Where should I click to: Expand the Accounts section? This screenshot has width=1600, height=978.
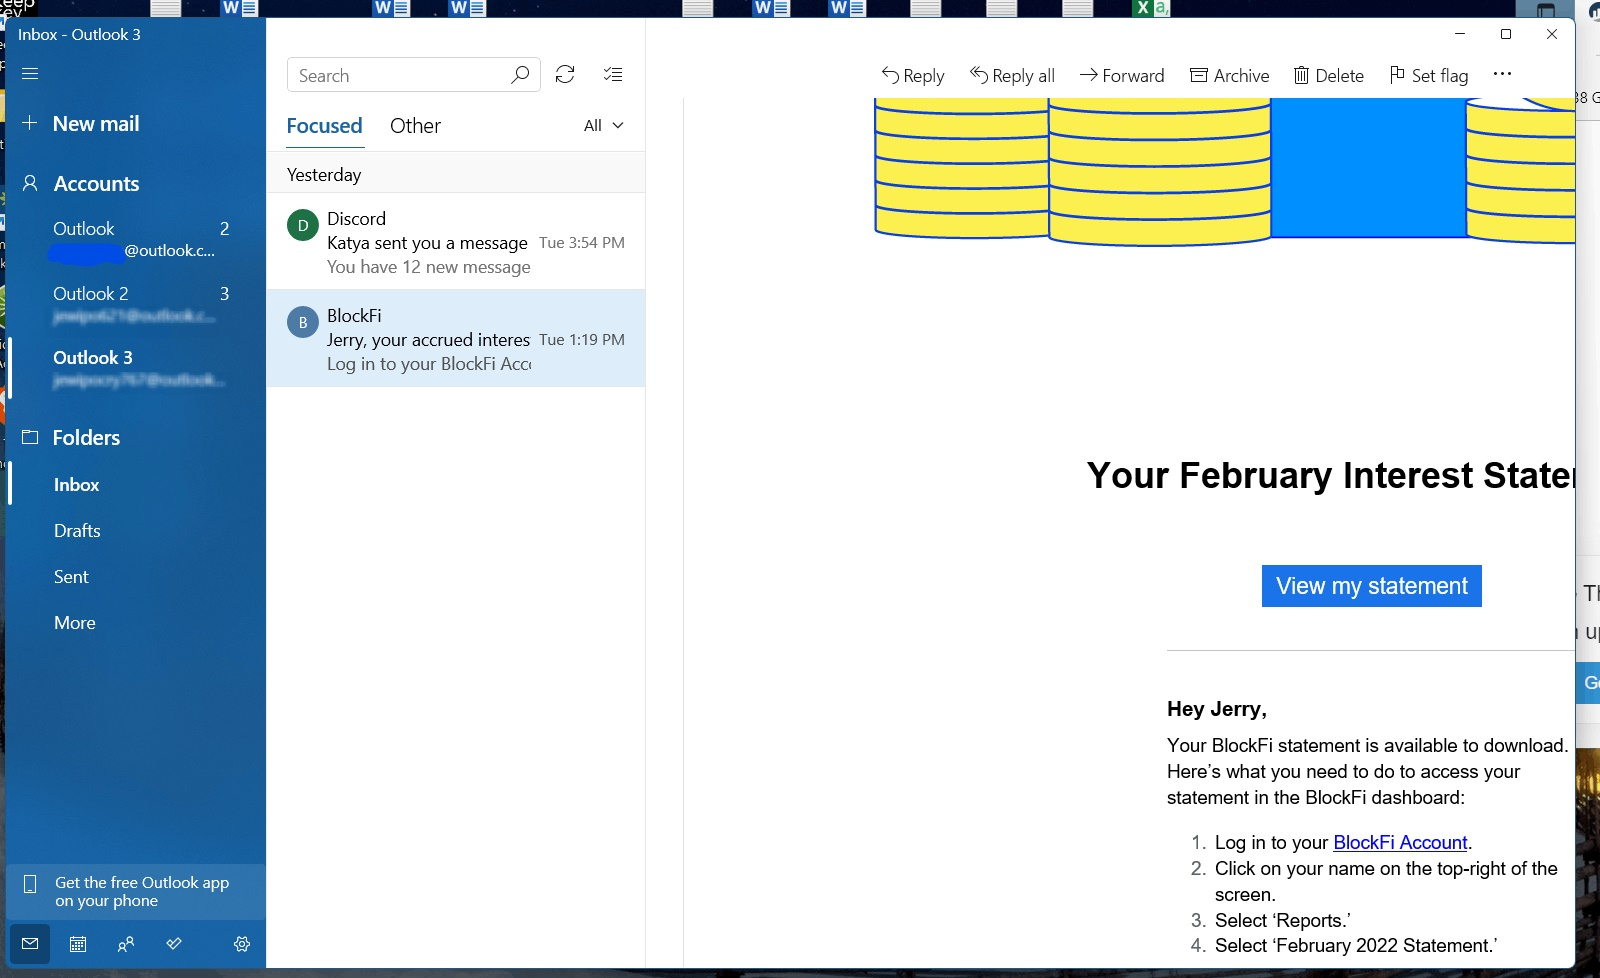96,183
